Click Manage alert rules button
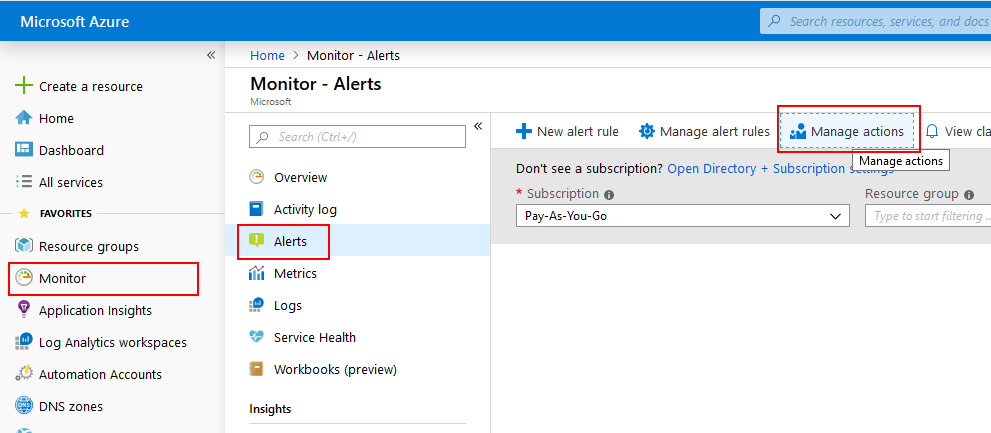 point(705,131)
